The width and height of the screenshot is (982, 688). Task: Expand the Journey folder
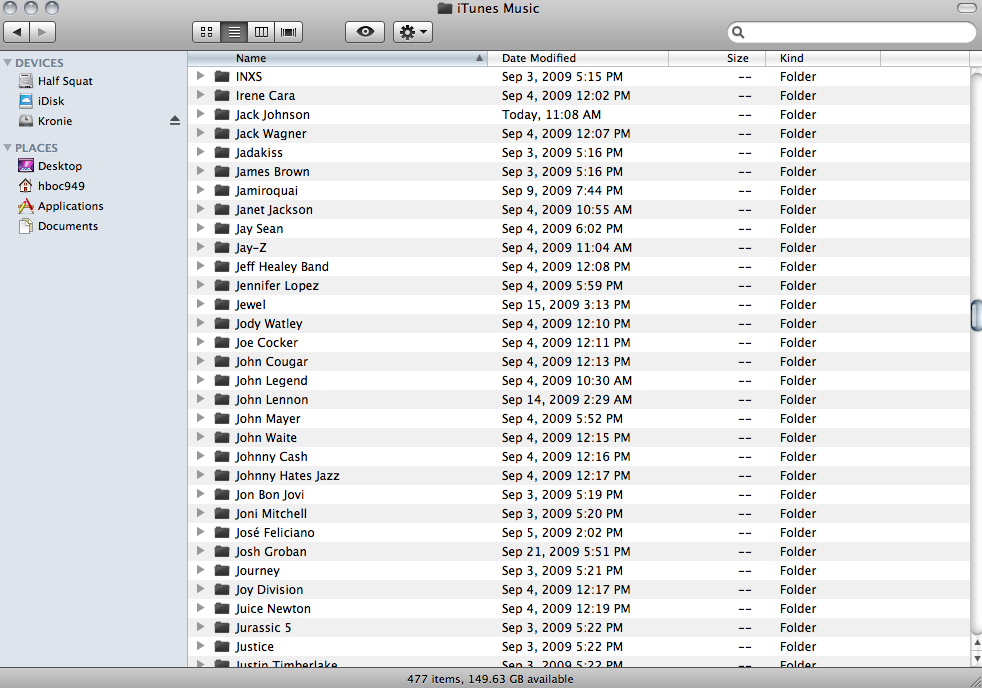(x=200, y=570)
